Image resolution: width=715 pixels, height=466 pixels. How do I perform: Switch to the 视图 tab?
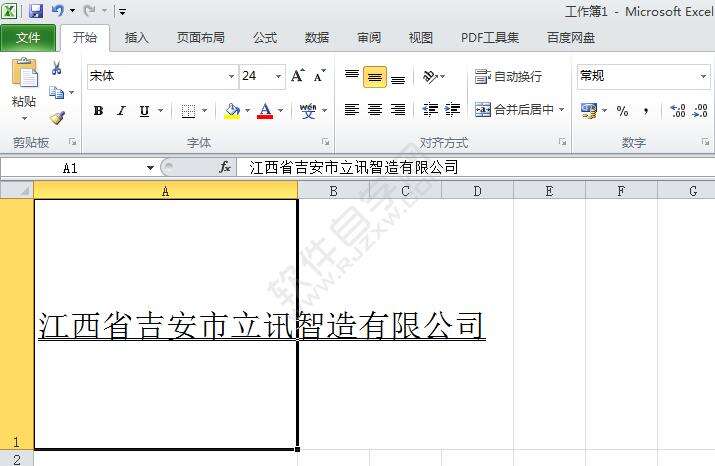click(420, 38)
